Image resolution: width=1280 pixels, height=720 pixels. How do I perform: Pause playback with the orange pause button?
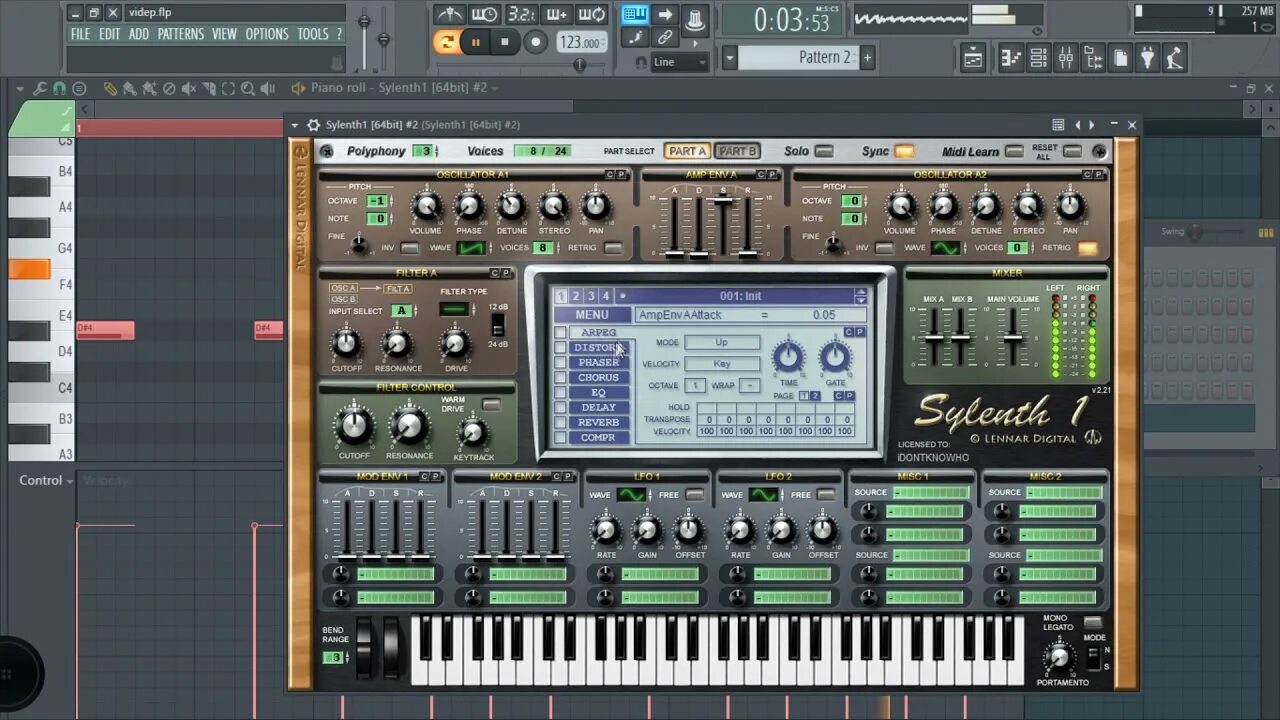[476, 42]
